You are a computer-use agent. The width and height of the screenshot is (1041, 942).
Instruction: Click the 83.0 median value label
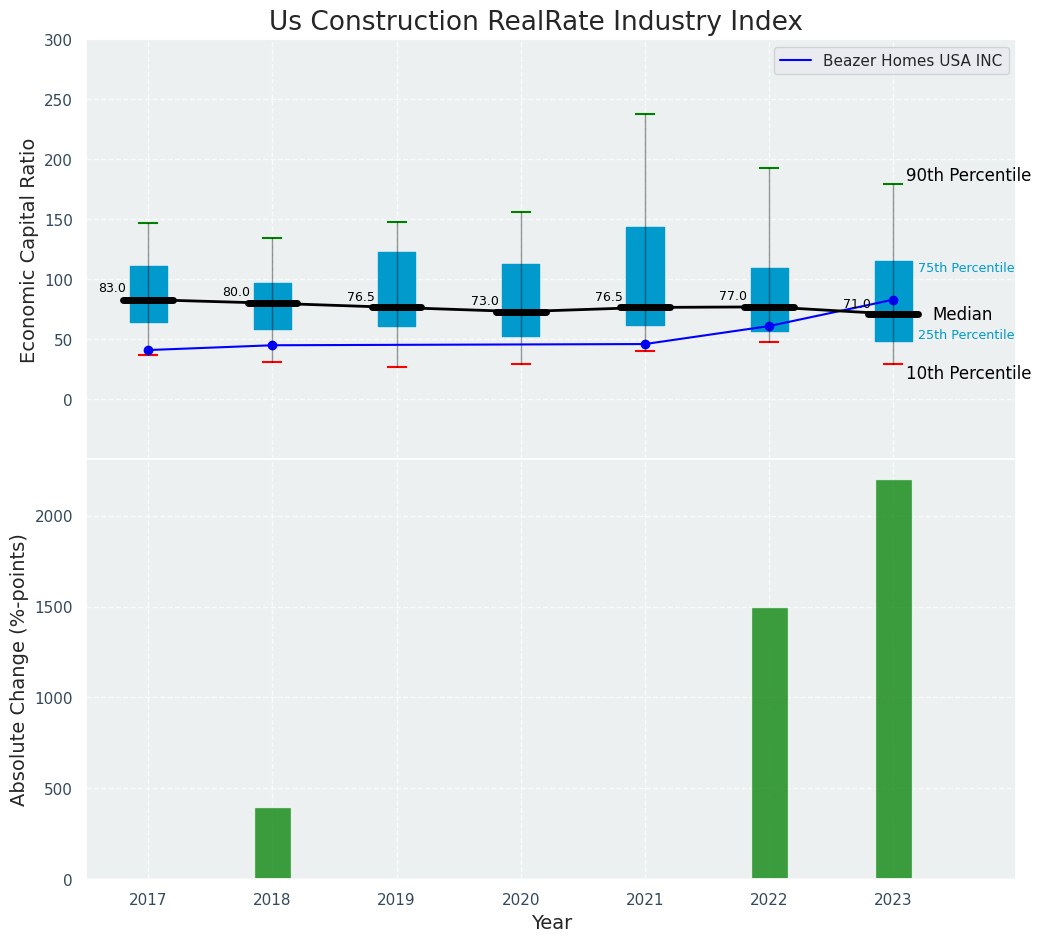[x=112, y=288]
